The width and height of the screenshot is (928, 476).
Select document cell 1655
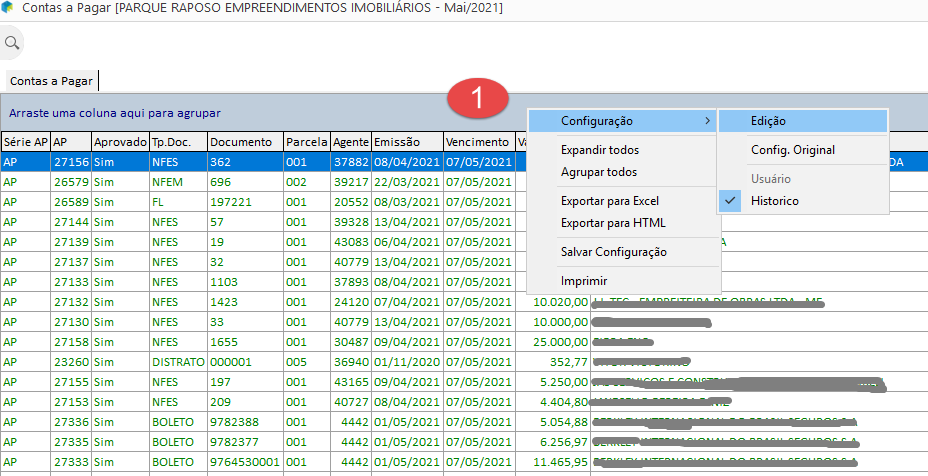246,342
